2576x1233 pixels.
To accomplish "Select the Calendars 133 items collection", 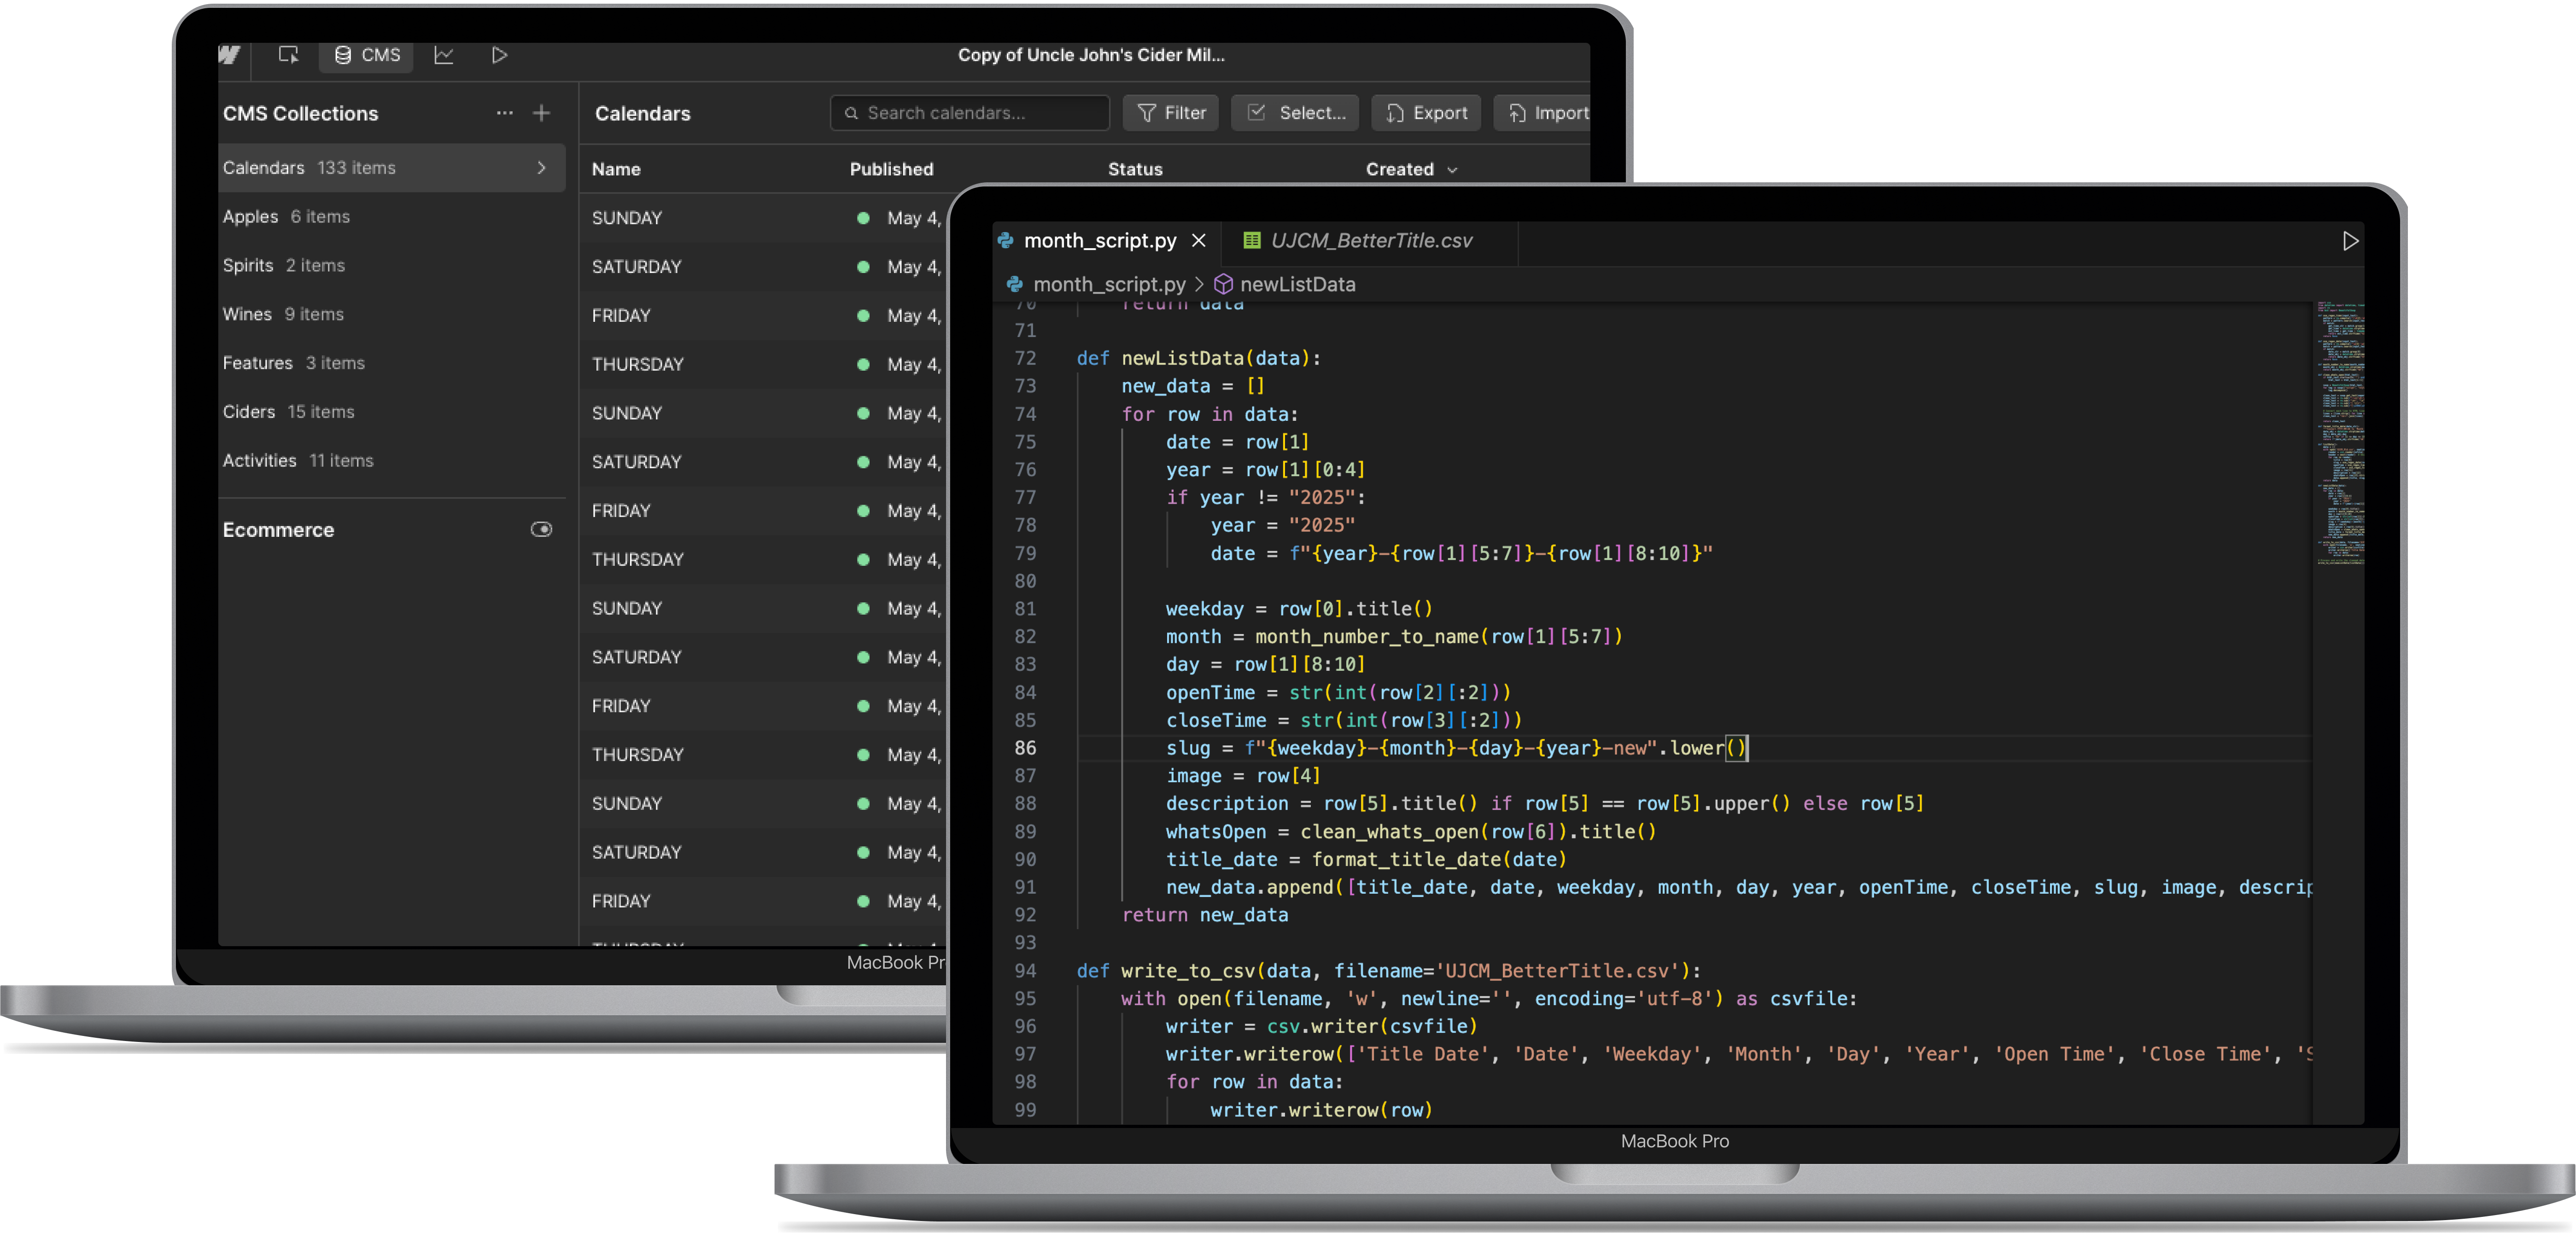I will pos(391,168).
